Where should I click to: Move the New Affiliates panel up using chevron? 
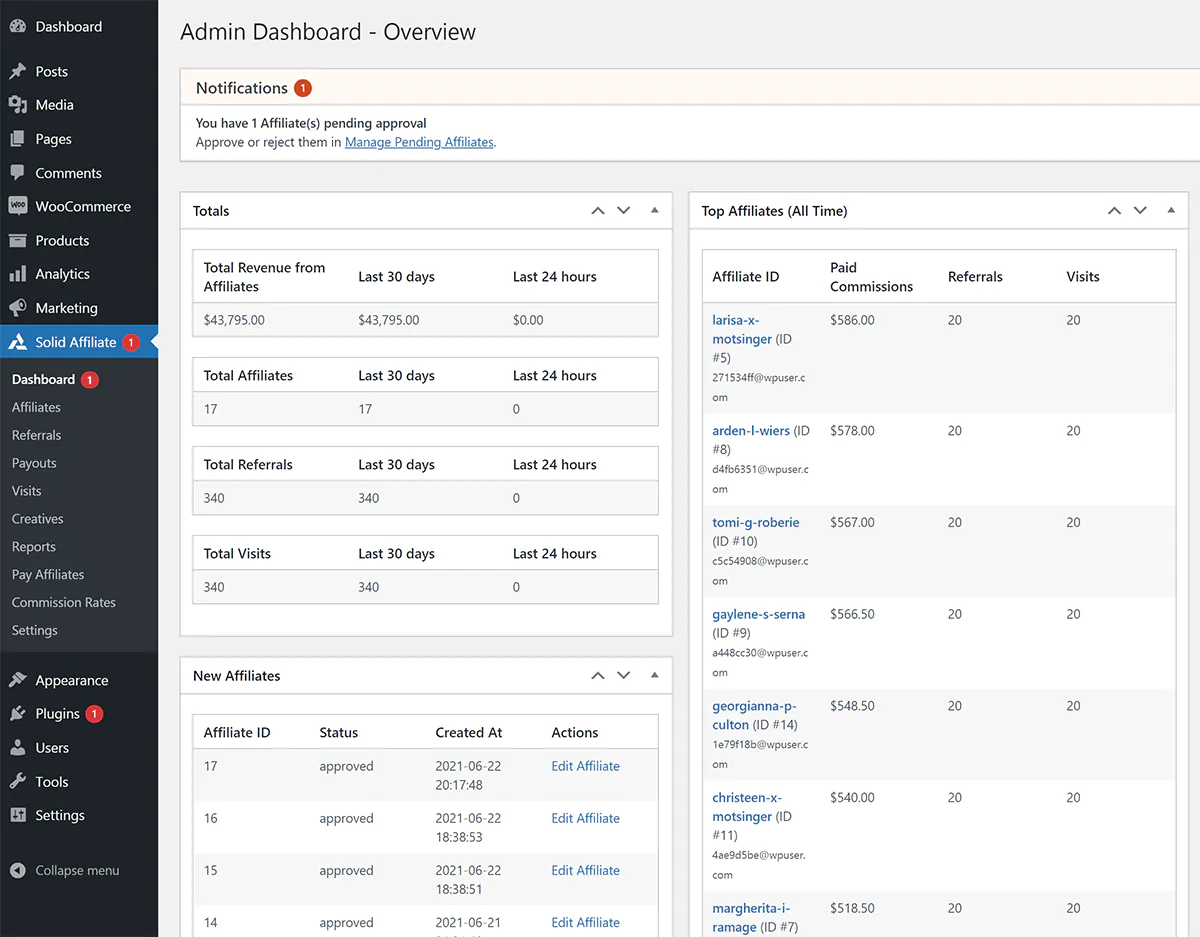(597, 675)
